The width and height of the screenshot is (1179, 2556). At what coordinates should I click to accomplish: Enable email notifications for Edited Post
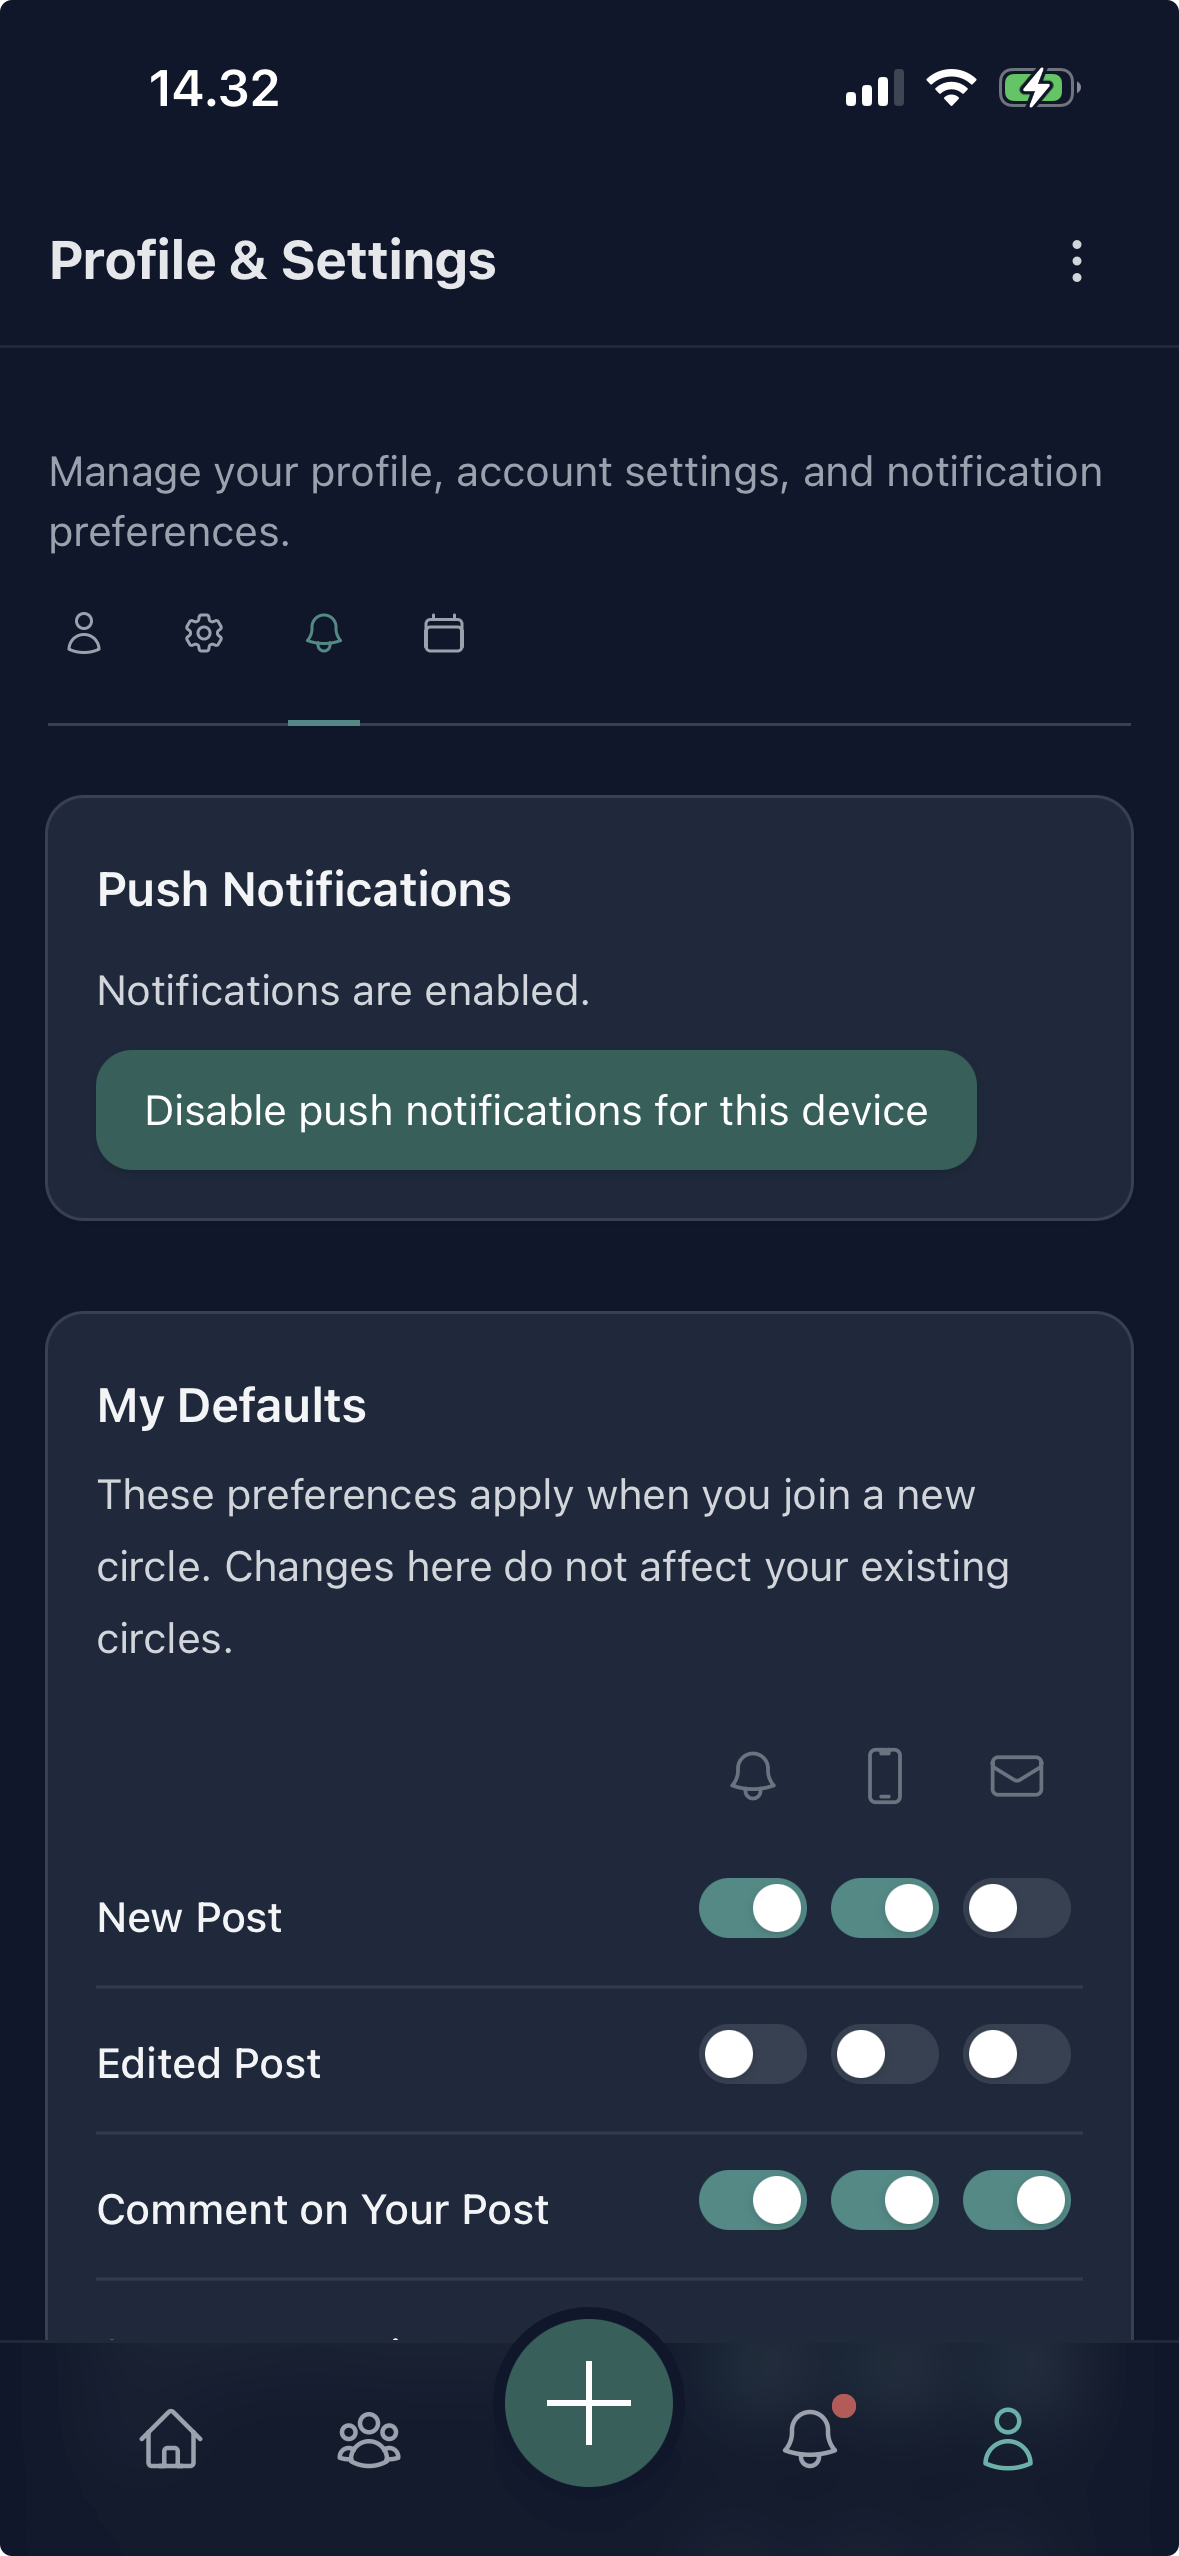coord(1017,2055)
